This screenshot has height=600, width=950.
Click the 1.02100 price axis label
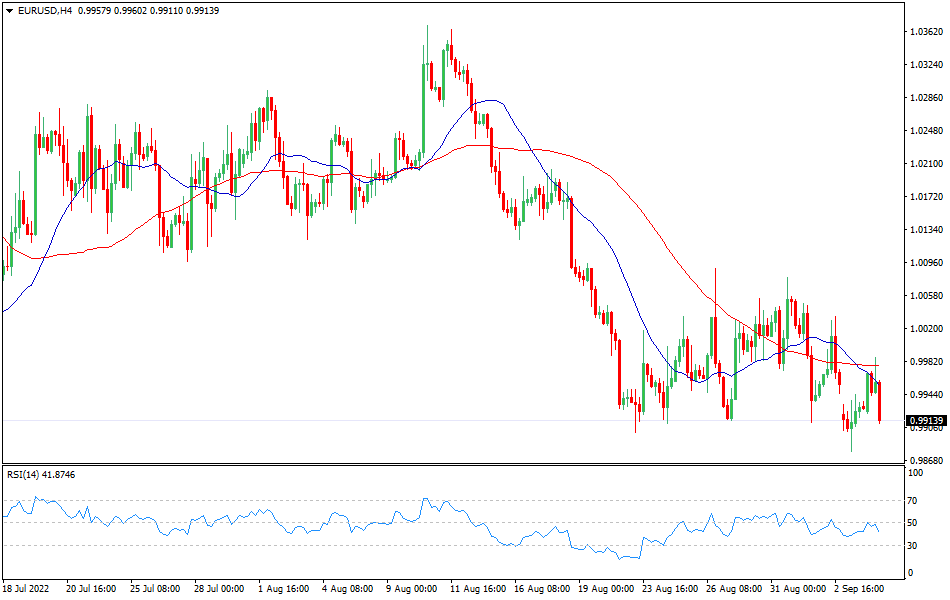coord(926,164)
